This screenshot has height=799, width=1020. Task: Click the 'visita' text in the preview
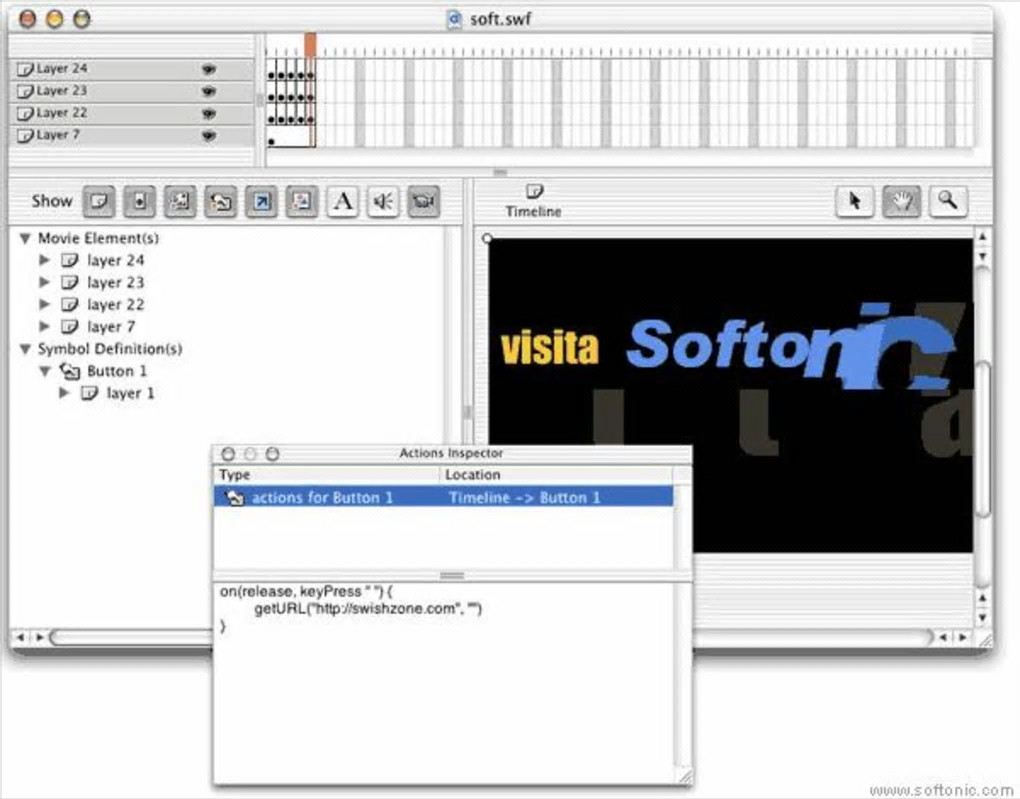click(x=550, y=347)
